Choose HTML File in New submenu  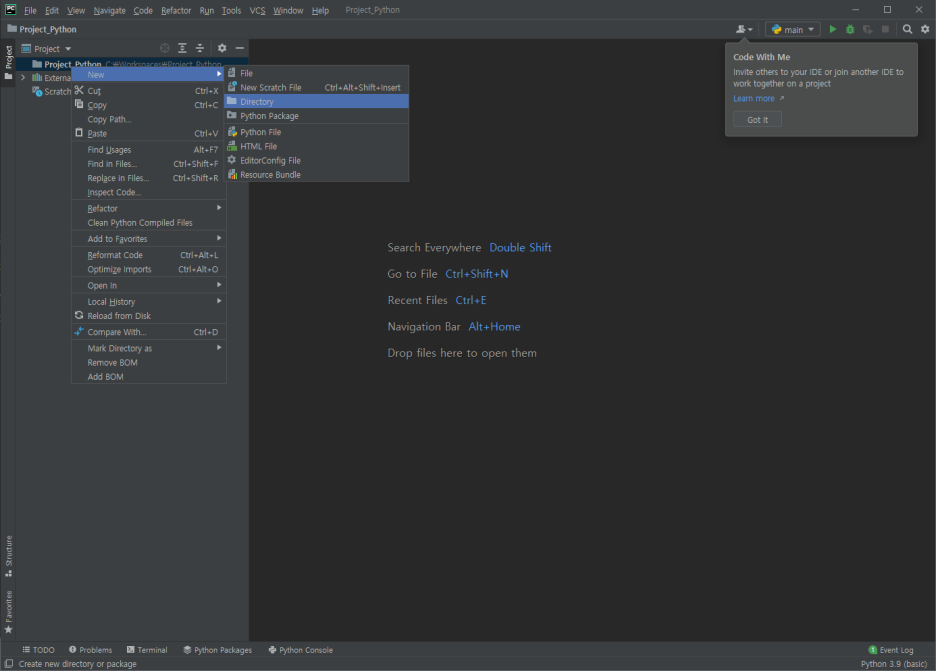pyautogui.click(x=316, y=146)
